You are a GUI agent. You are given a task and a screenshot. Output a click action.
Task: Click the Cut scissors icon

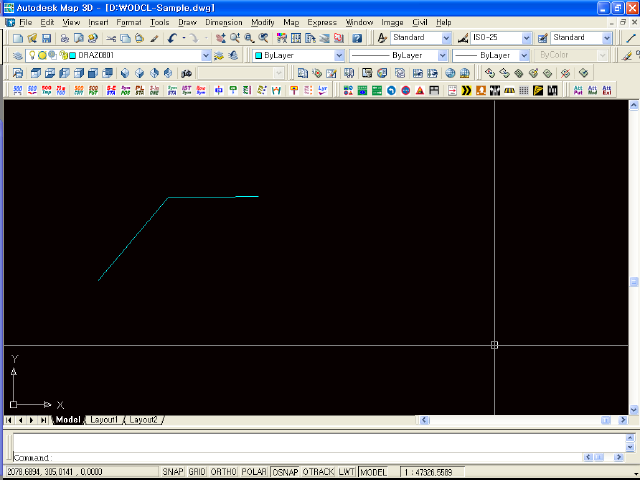pyautogui.click(x=111, y=38)
